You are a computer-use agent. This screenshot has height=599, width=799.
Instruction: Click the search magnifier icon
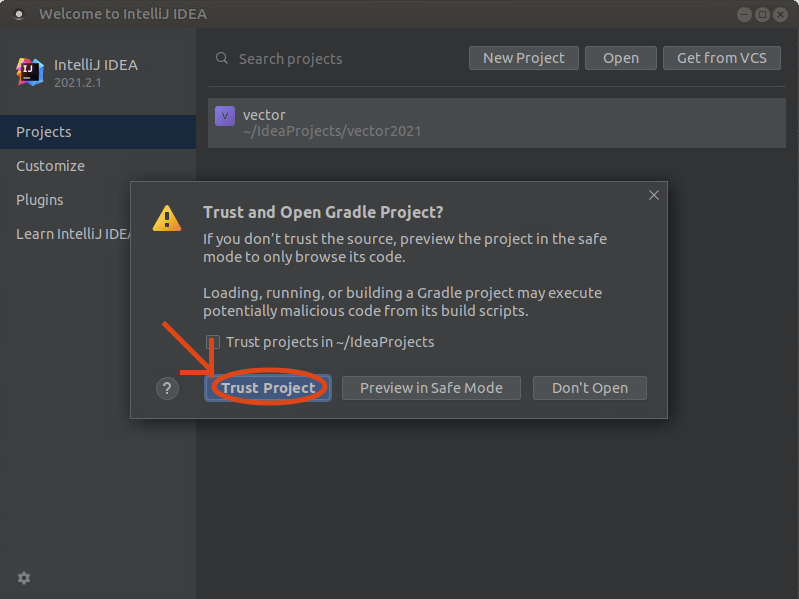coord(222,58)
